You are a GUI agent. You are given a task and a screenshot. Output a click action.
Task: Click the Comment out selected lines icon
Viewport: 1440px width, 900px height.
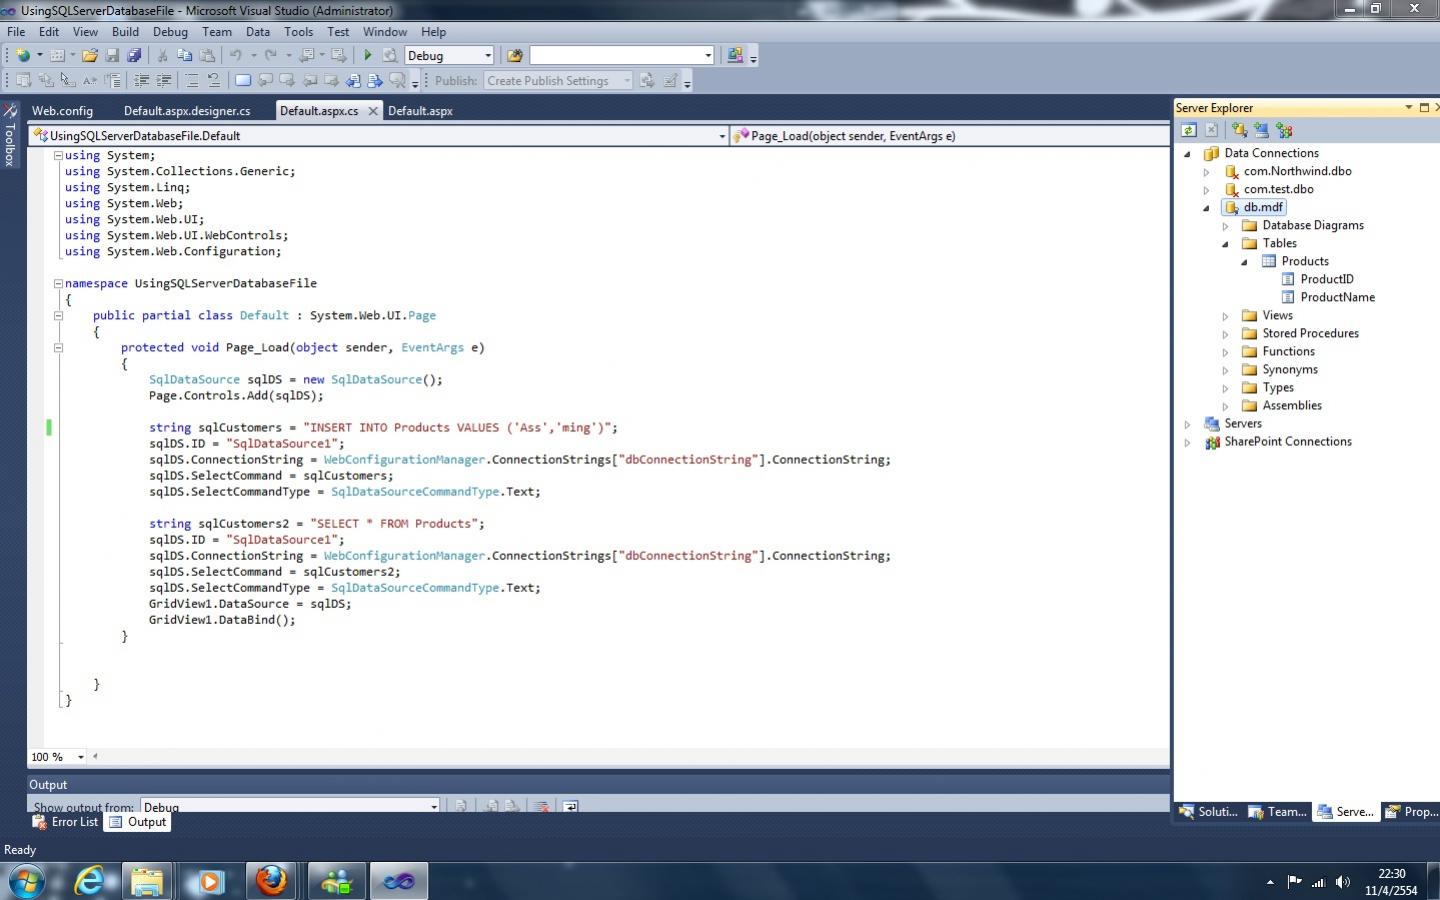coord(192,81)
